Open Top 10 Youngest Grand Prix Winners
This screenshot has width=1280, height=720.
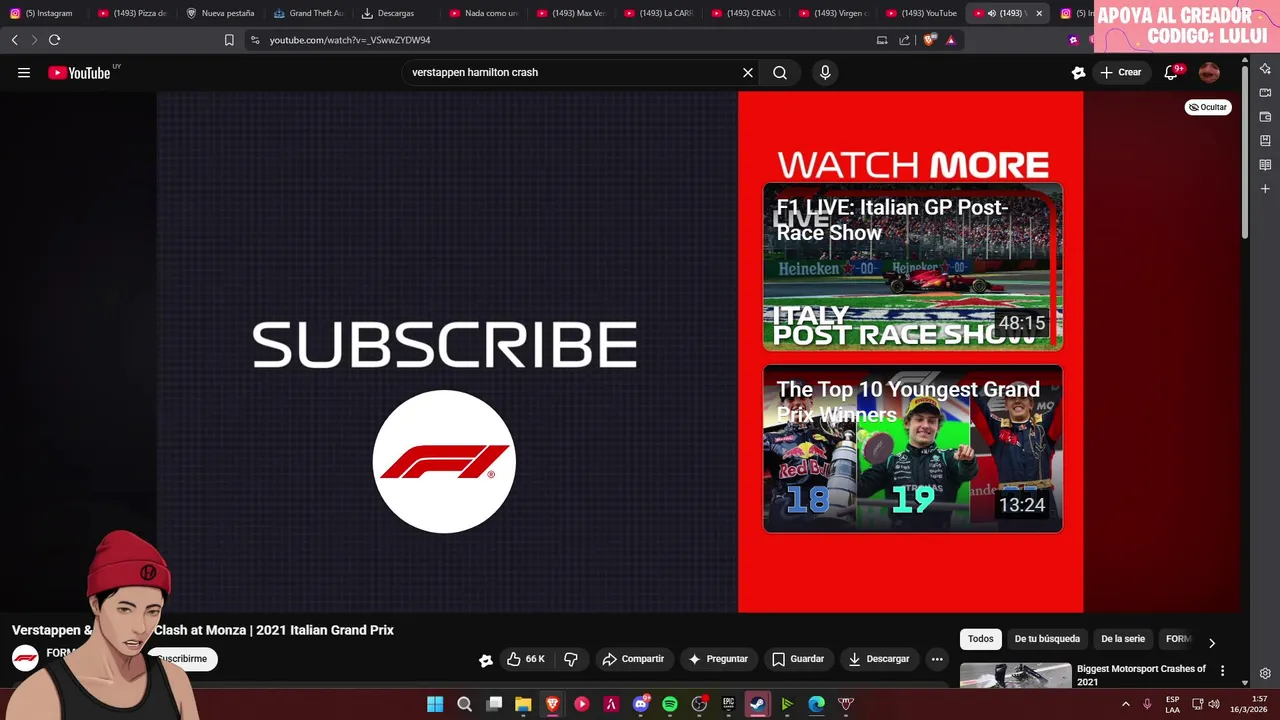click(x=912, y=449)
